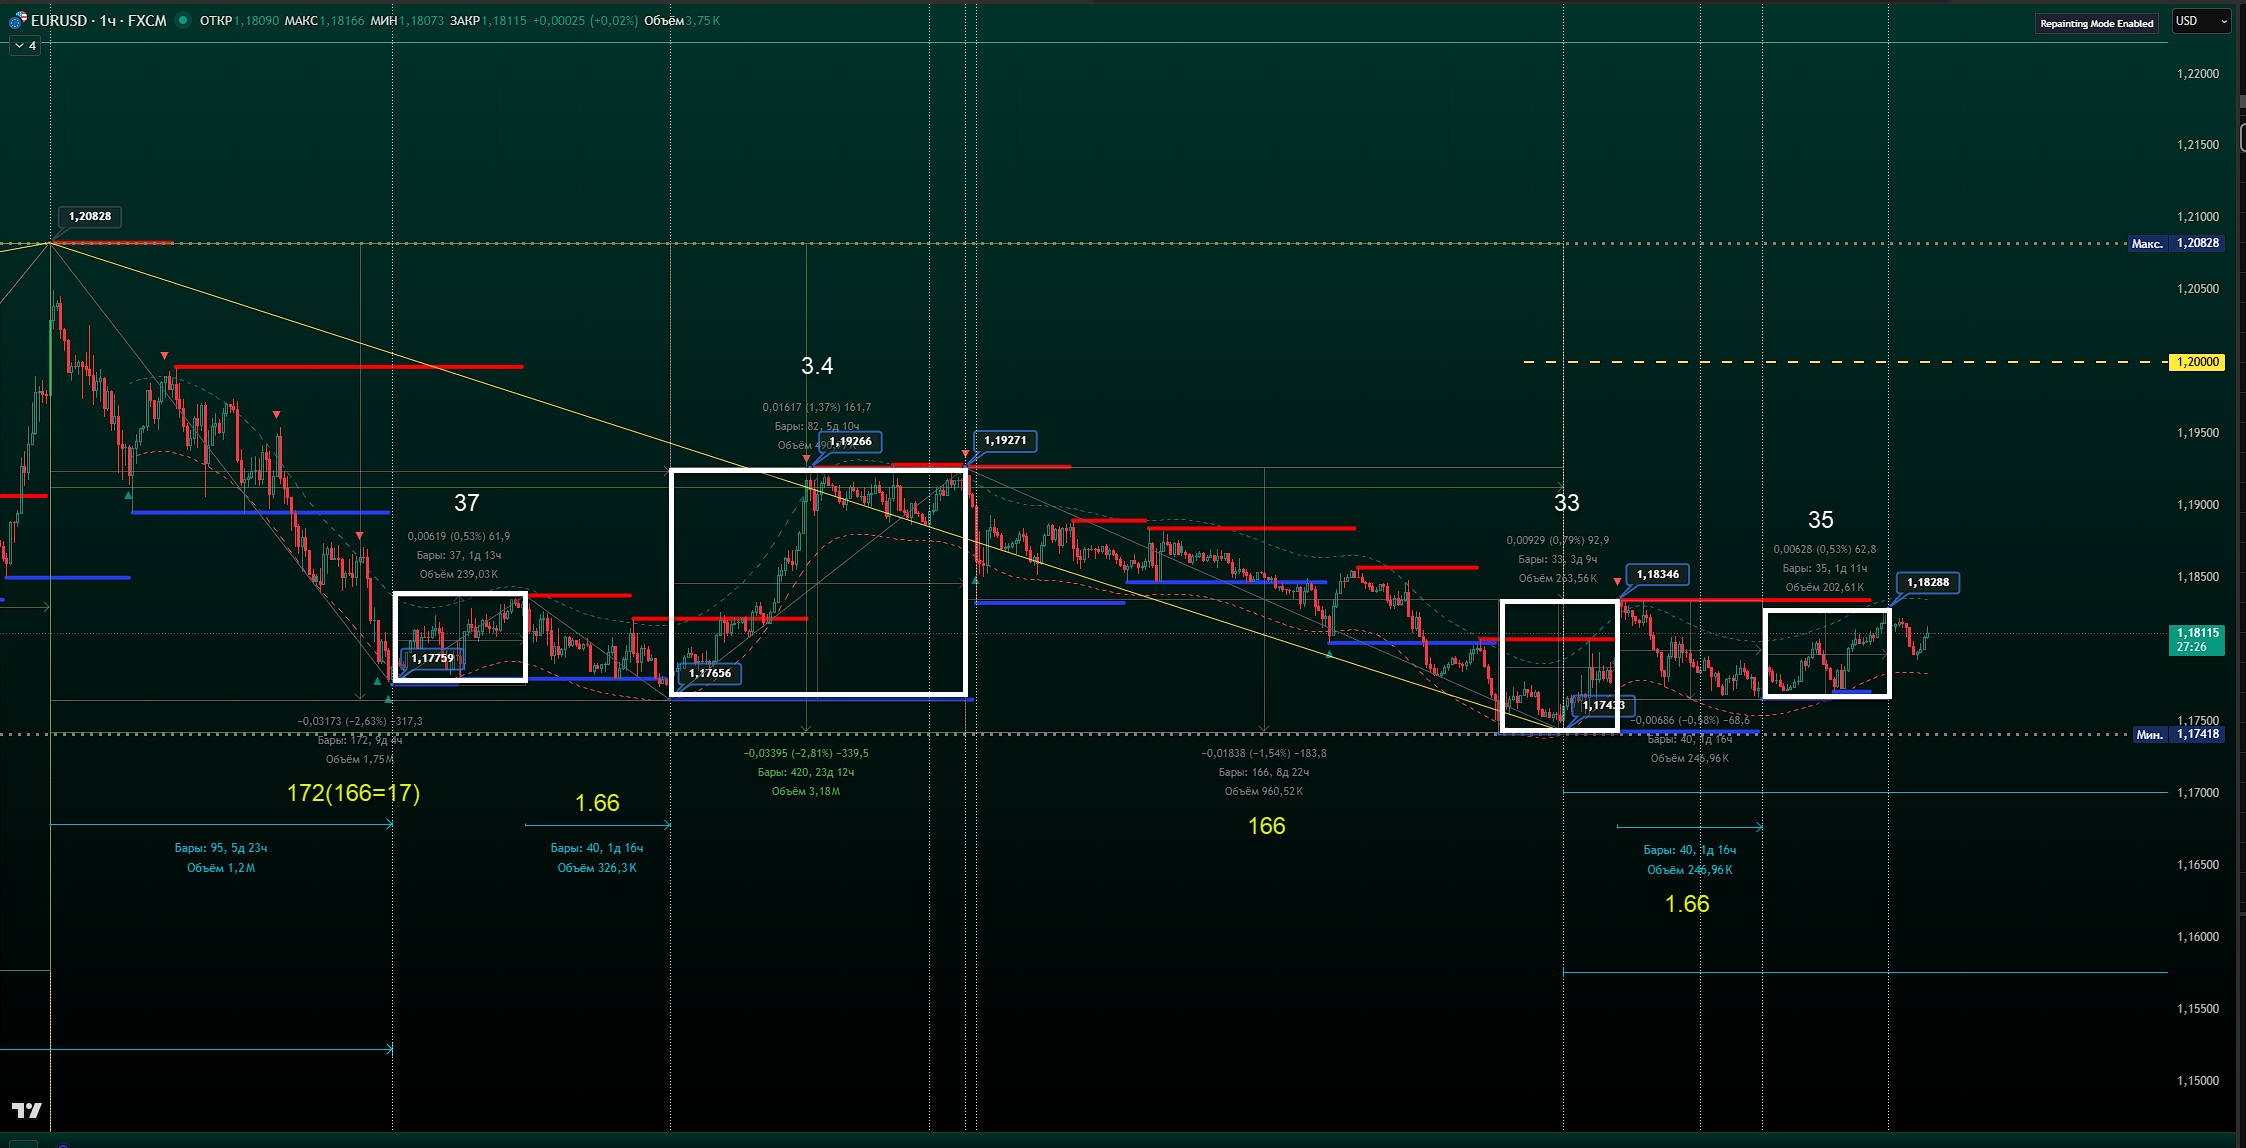Select the 1,17656 price callout label
The width and height of the screenshot is (2246, 1148).
[x=710, y=673]
